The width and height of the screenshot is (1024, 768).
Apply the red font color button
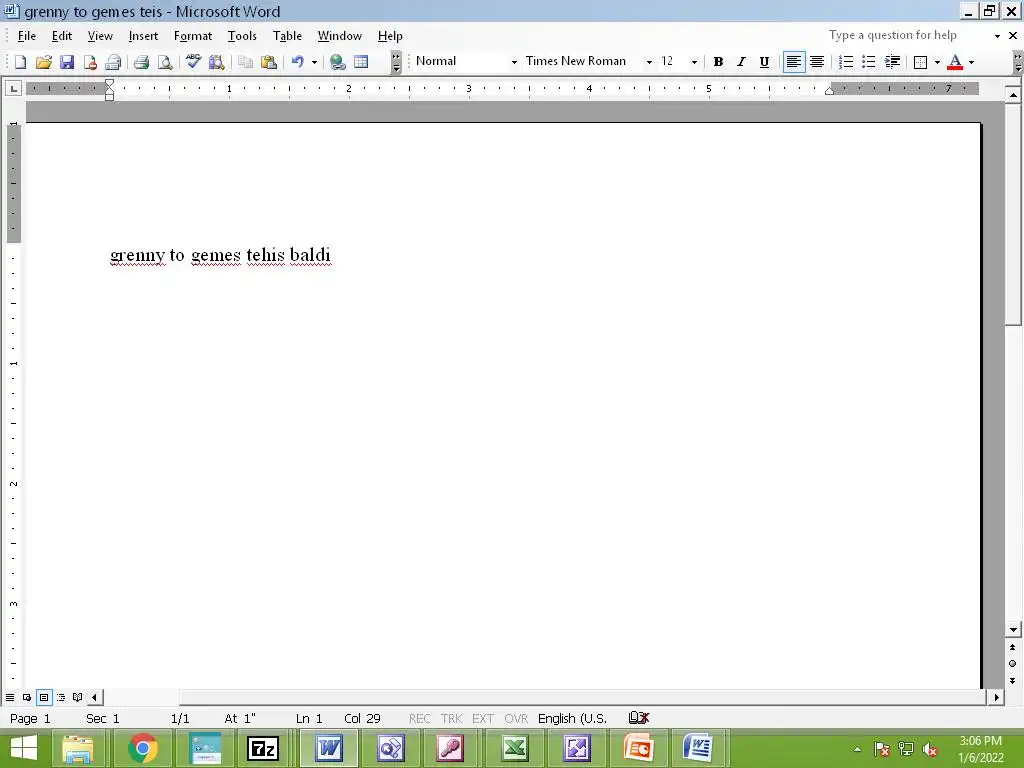(955, 62)
